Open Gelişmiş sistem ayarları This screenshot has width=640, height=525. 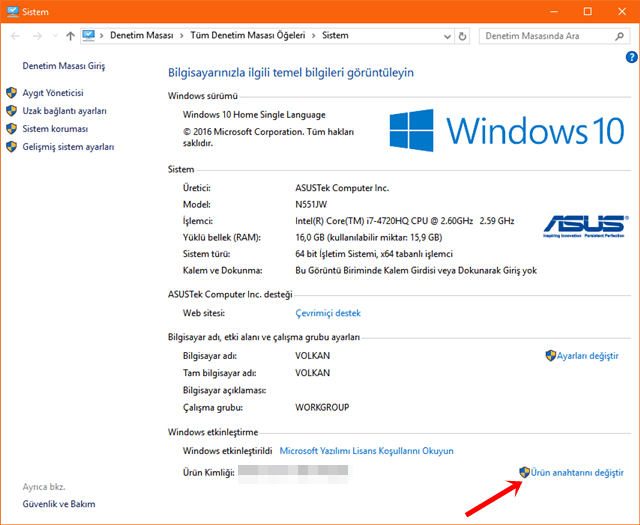pos(68,147)
